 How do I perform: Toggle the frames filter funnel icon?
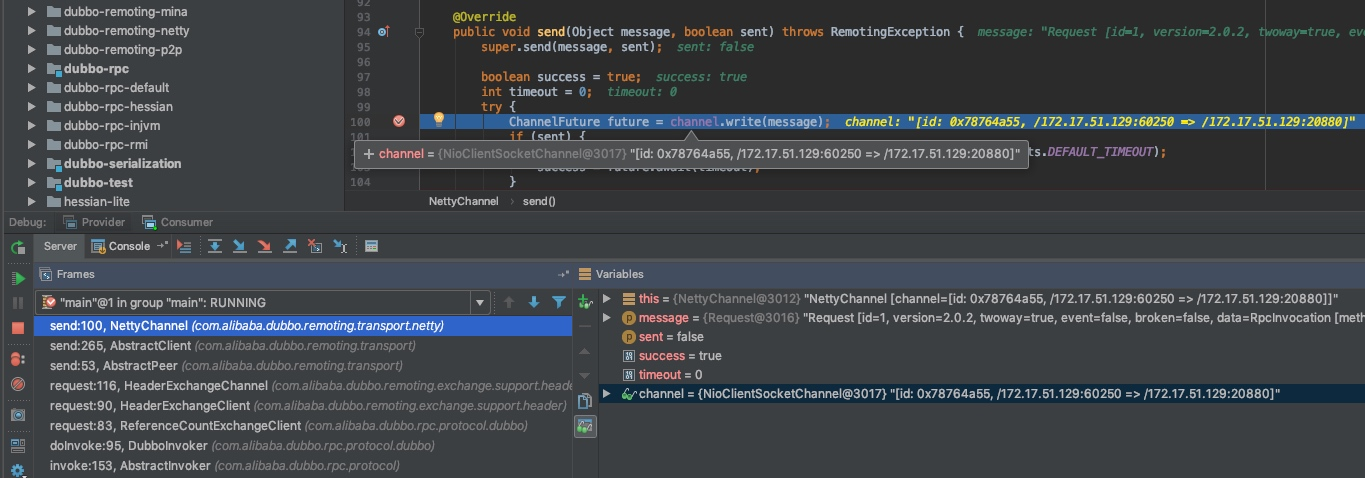point(559,302)
